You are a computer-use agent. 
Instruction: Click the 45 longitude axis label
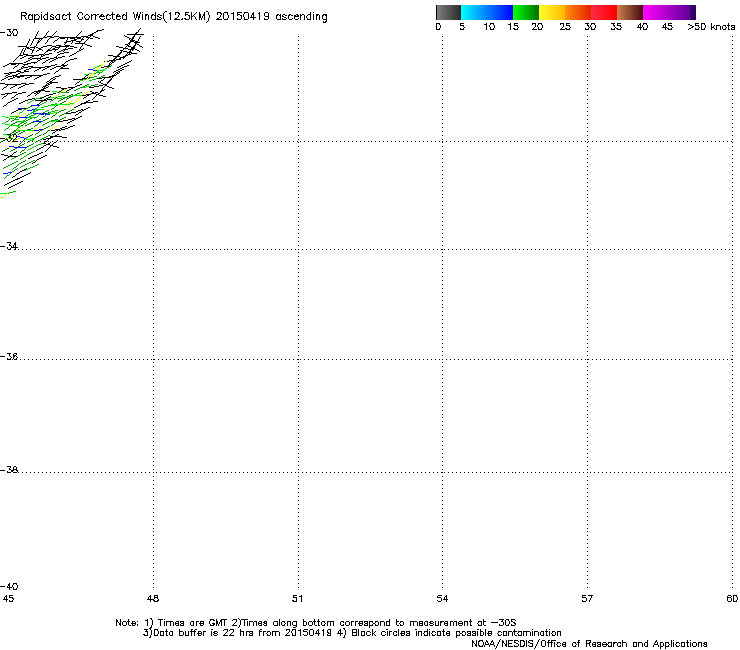[x=8, y=599]
